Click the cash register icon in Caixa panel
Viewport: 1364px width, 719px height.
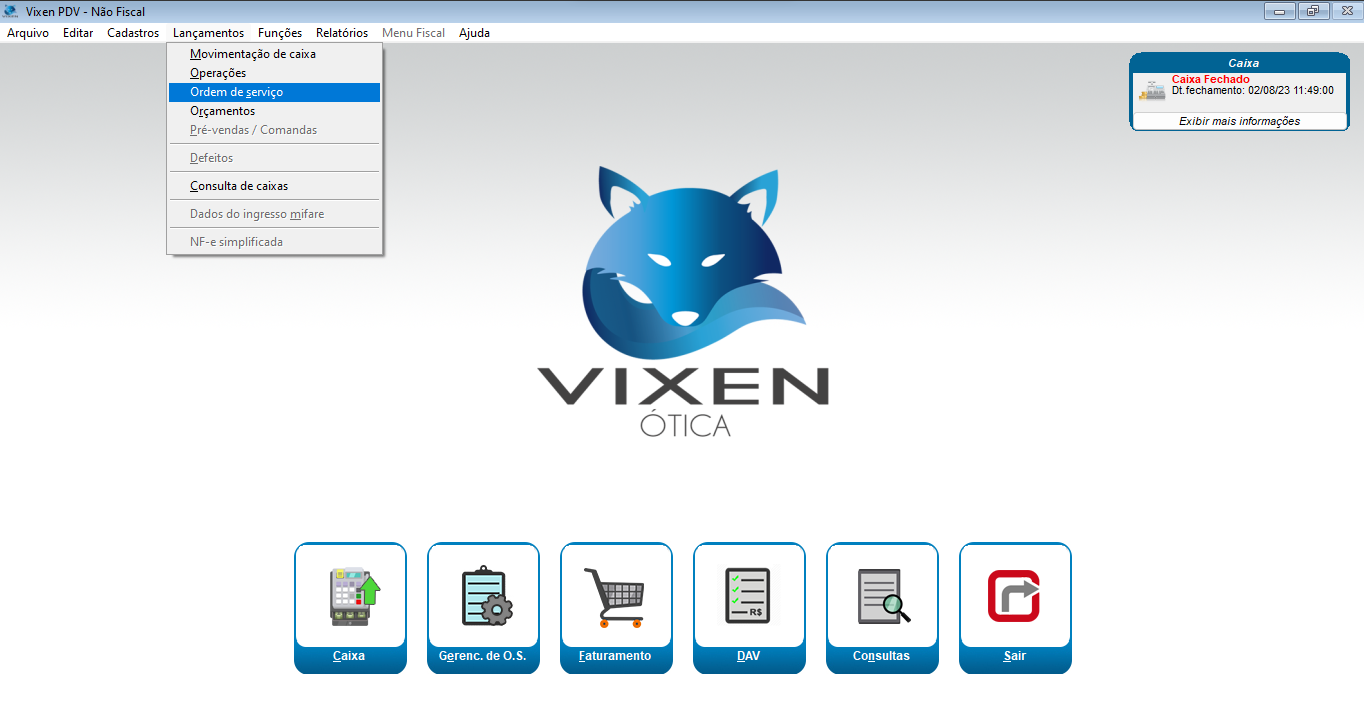(x=1152, y=90)
